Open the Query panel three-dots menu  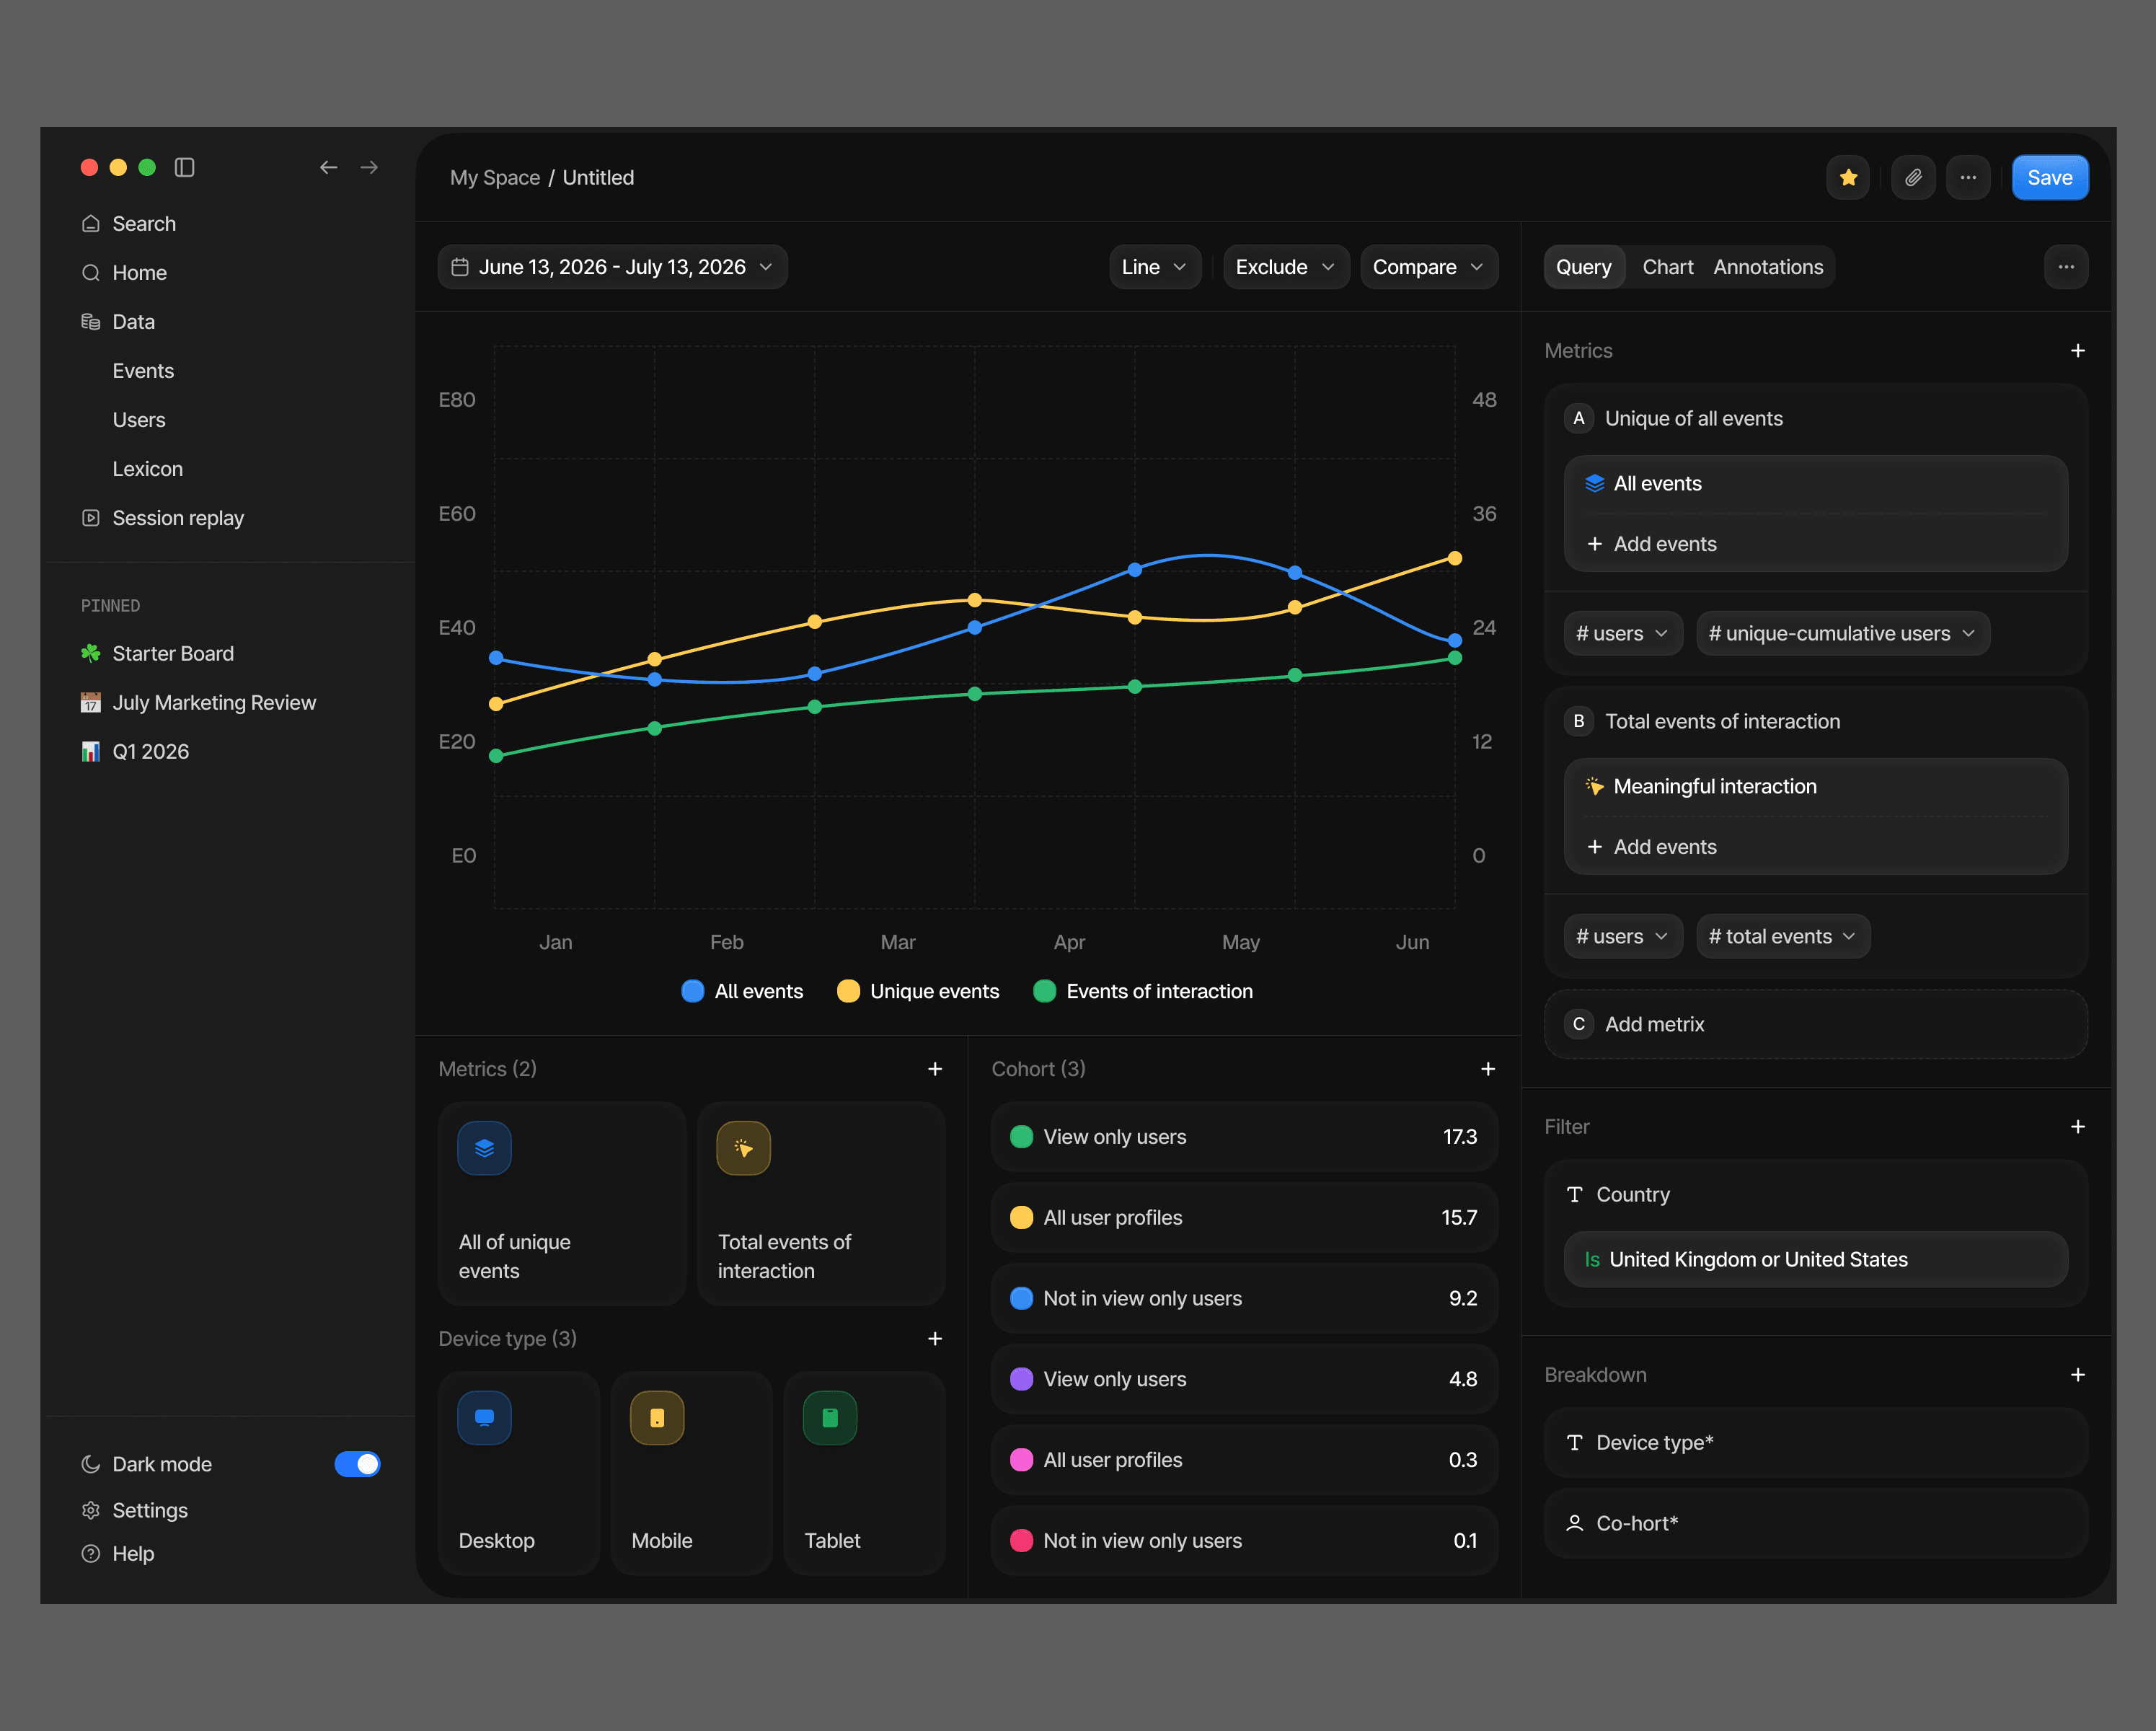click(2065, 267)
